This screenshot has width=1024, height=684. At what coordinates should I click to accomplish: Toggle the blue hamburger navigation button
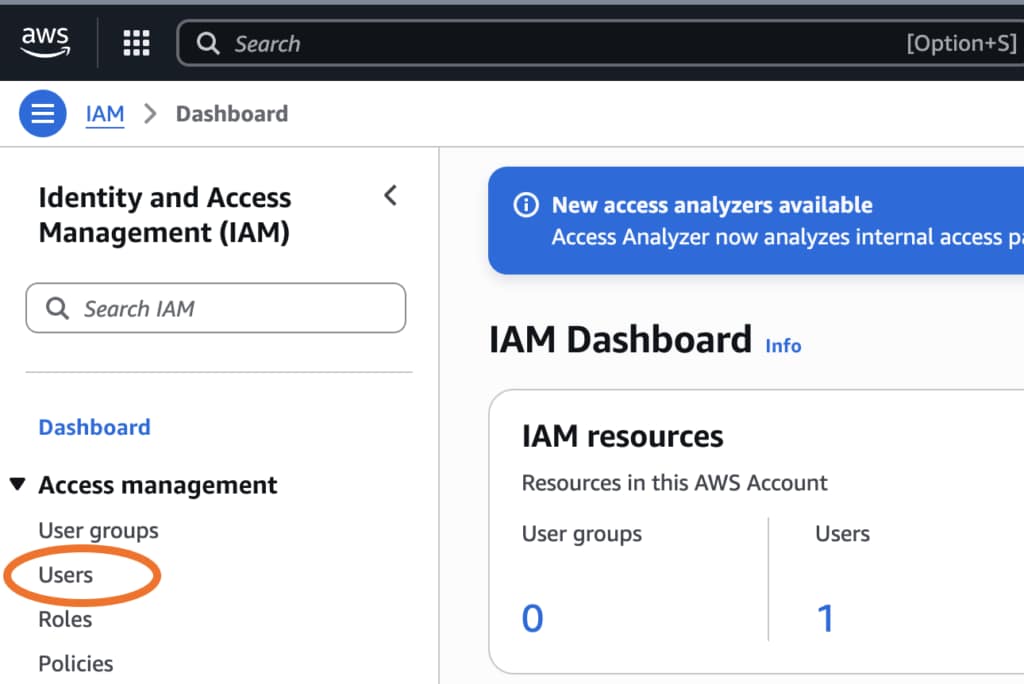[43, 114]
